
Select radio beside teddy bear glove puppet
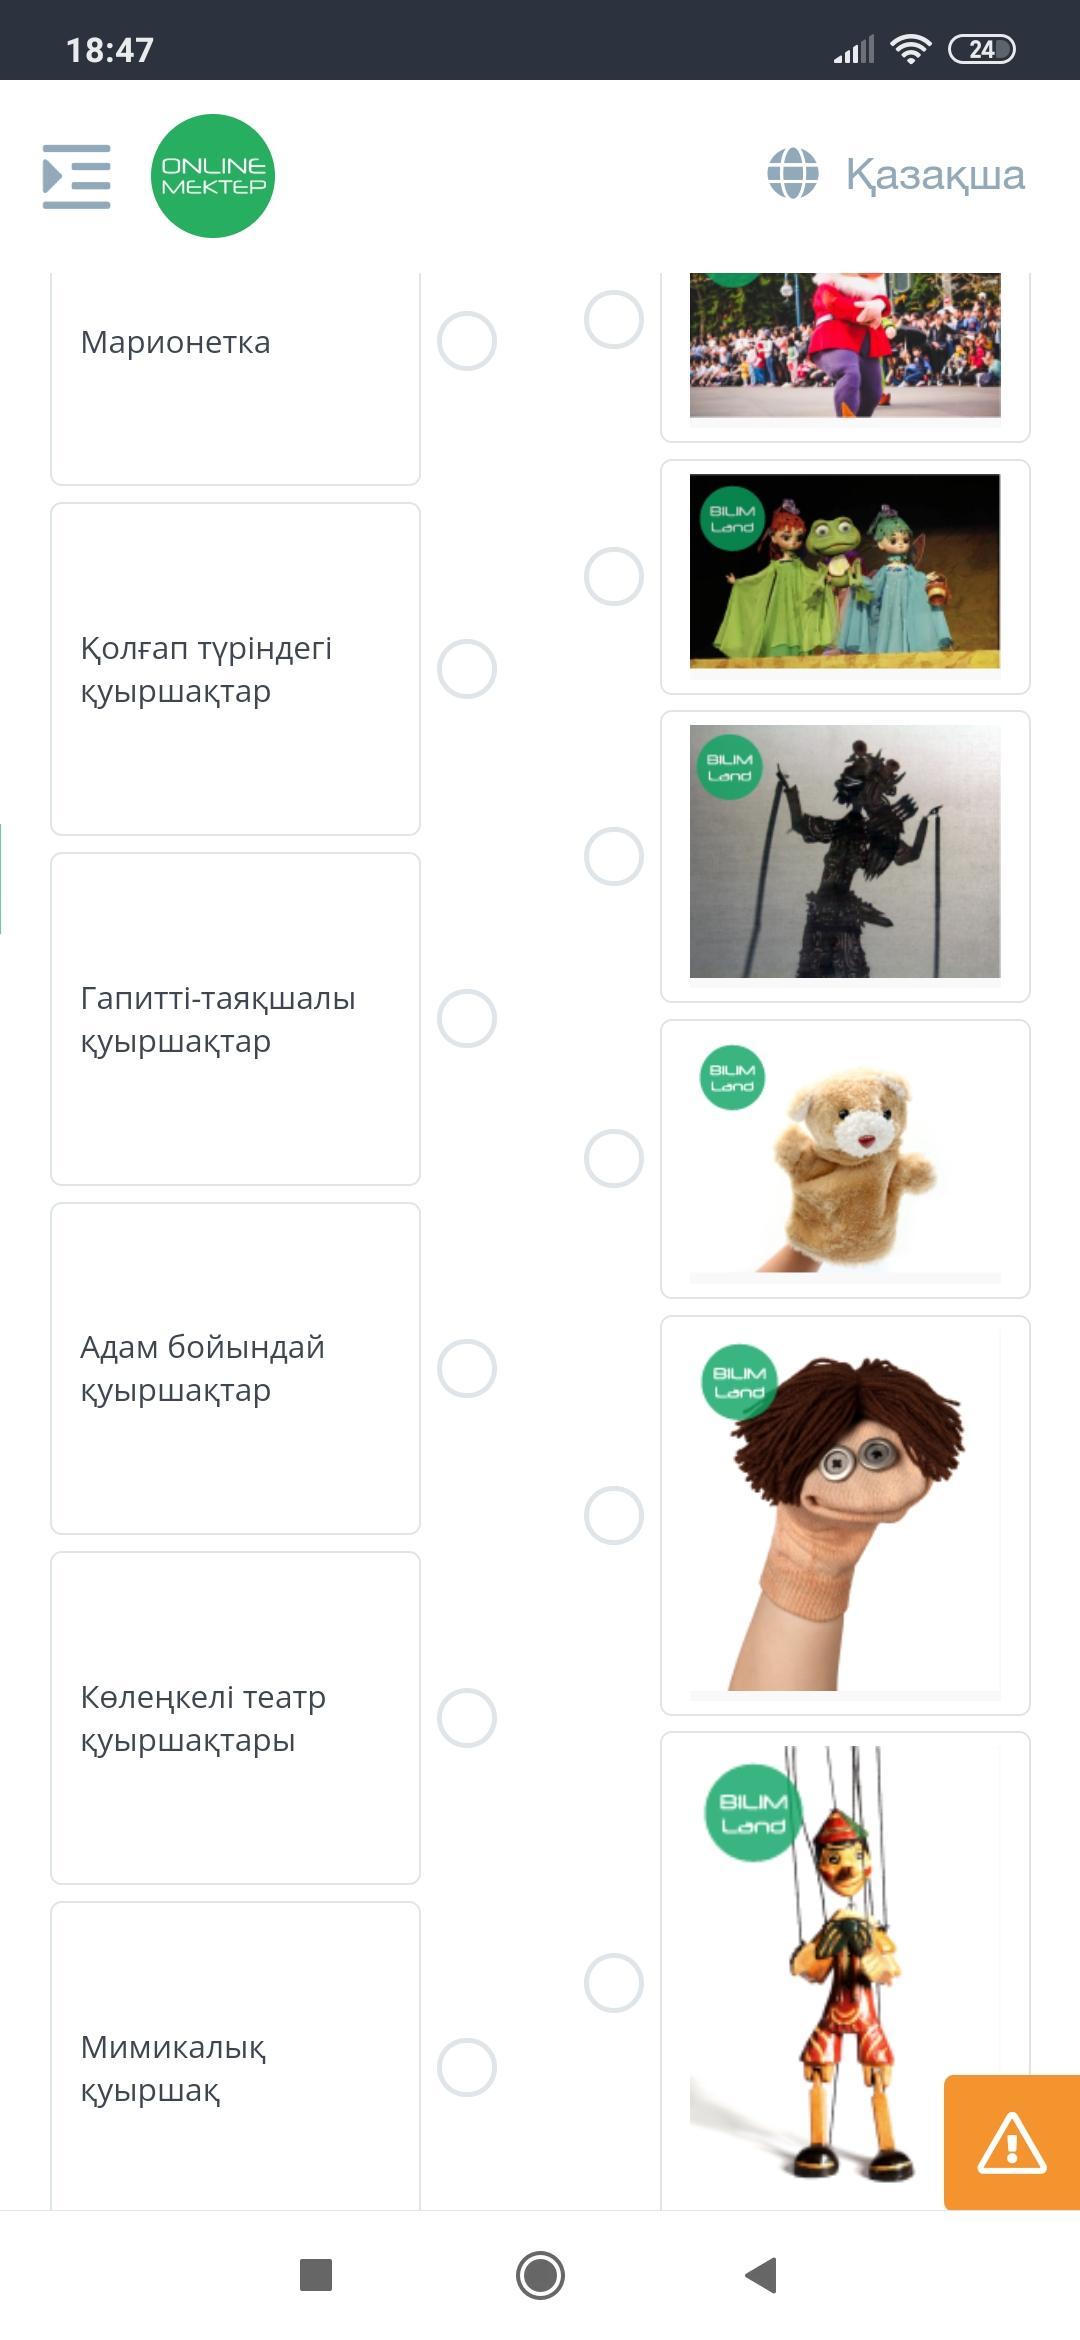point(614,1159)
